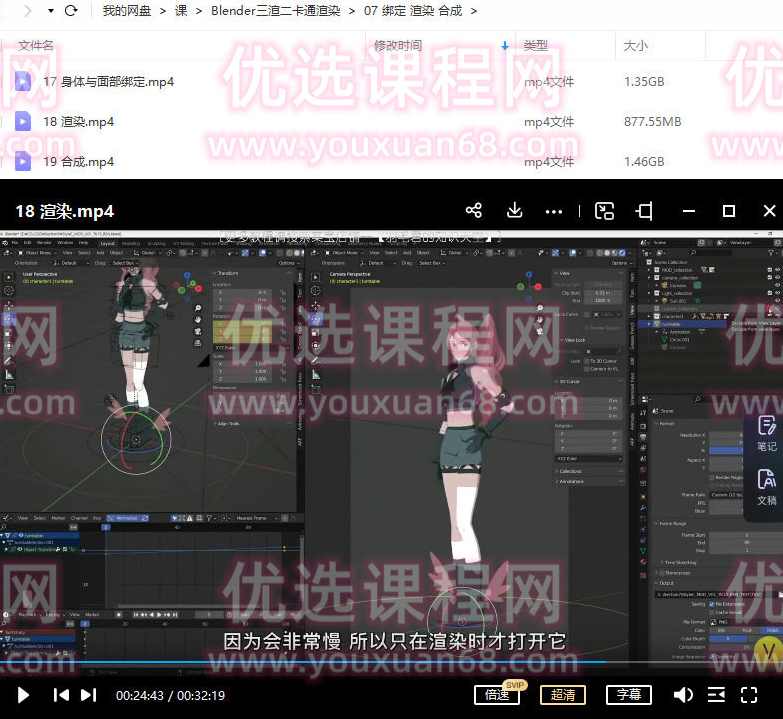Skip to the previous video
This screenshot has height=719, width=783.
(61, 695)
